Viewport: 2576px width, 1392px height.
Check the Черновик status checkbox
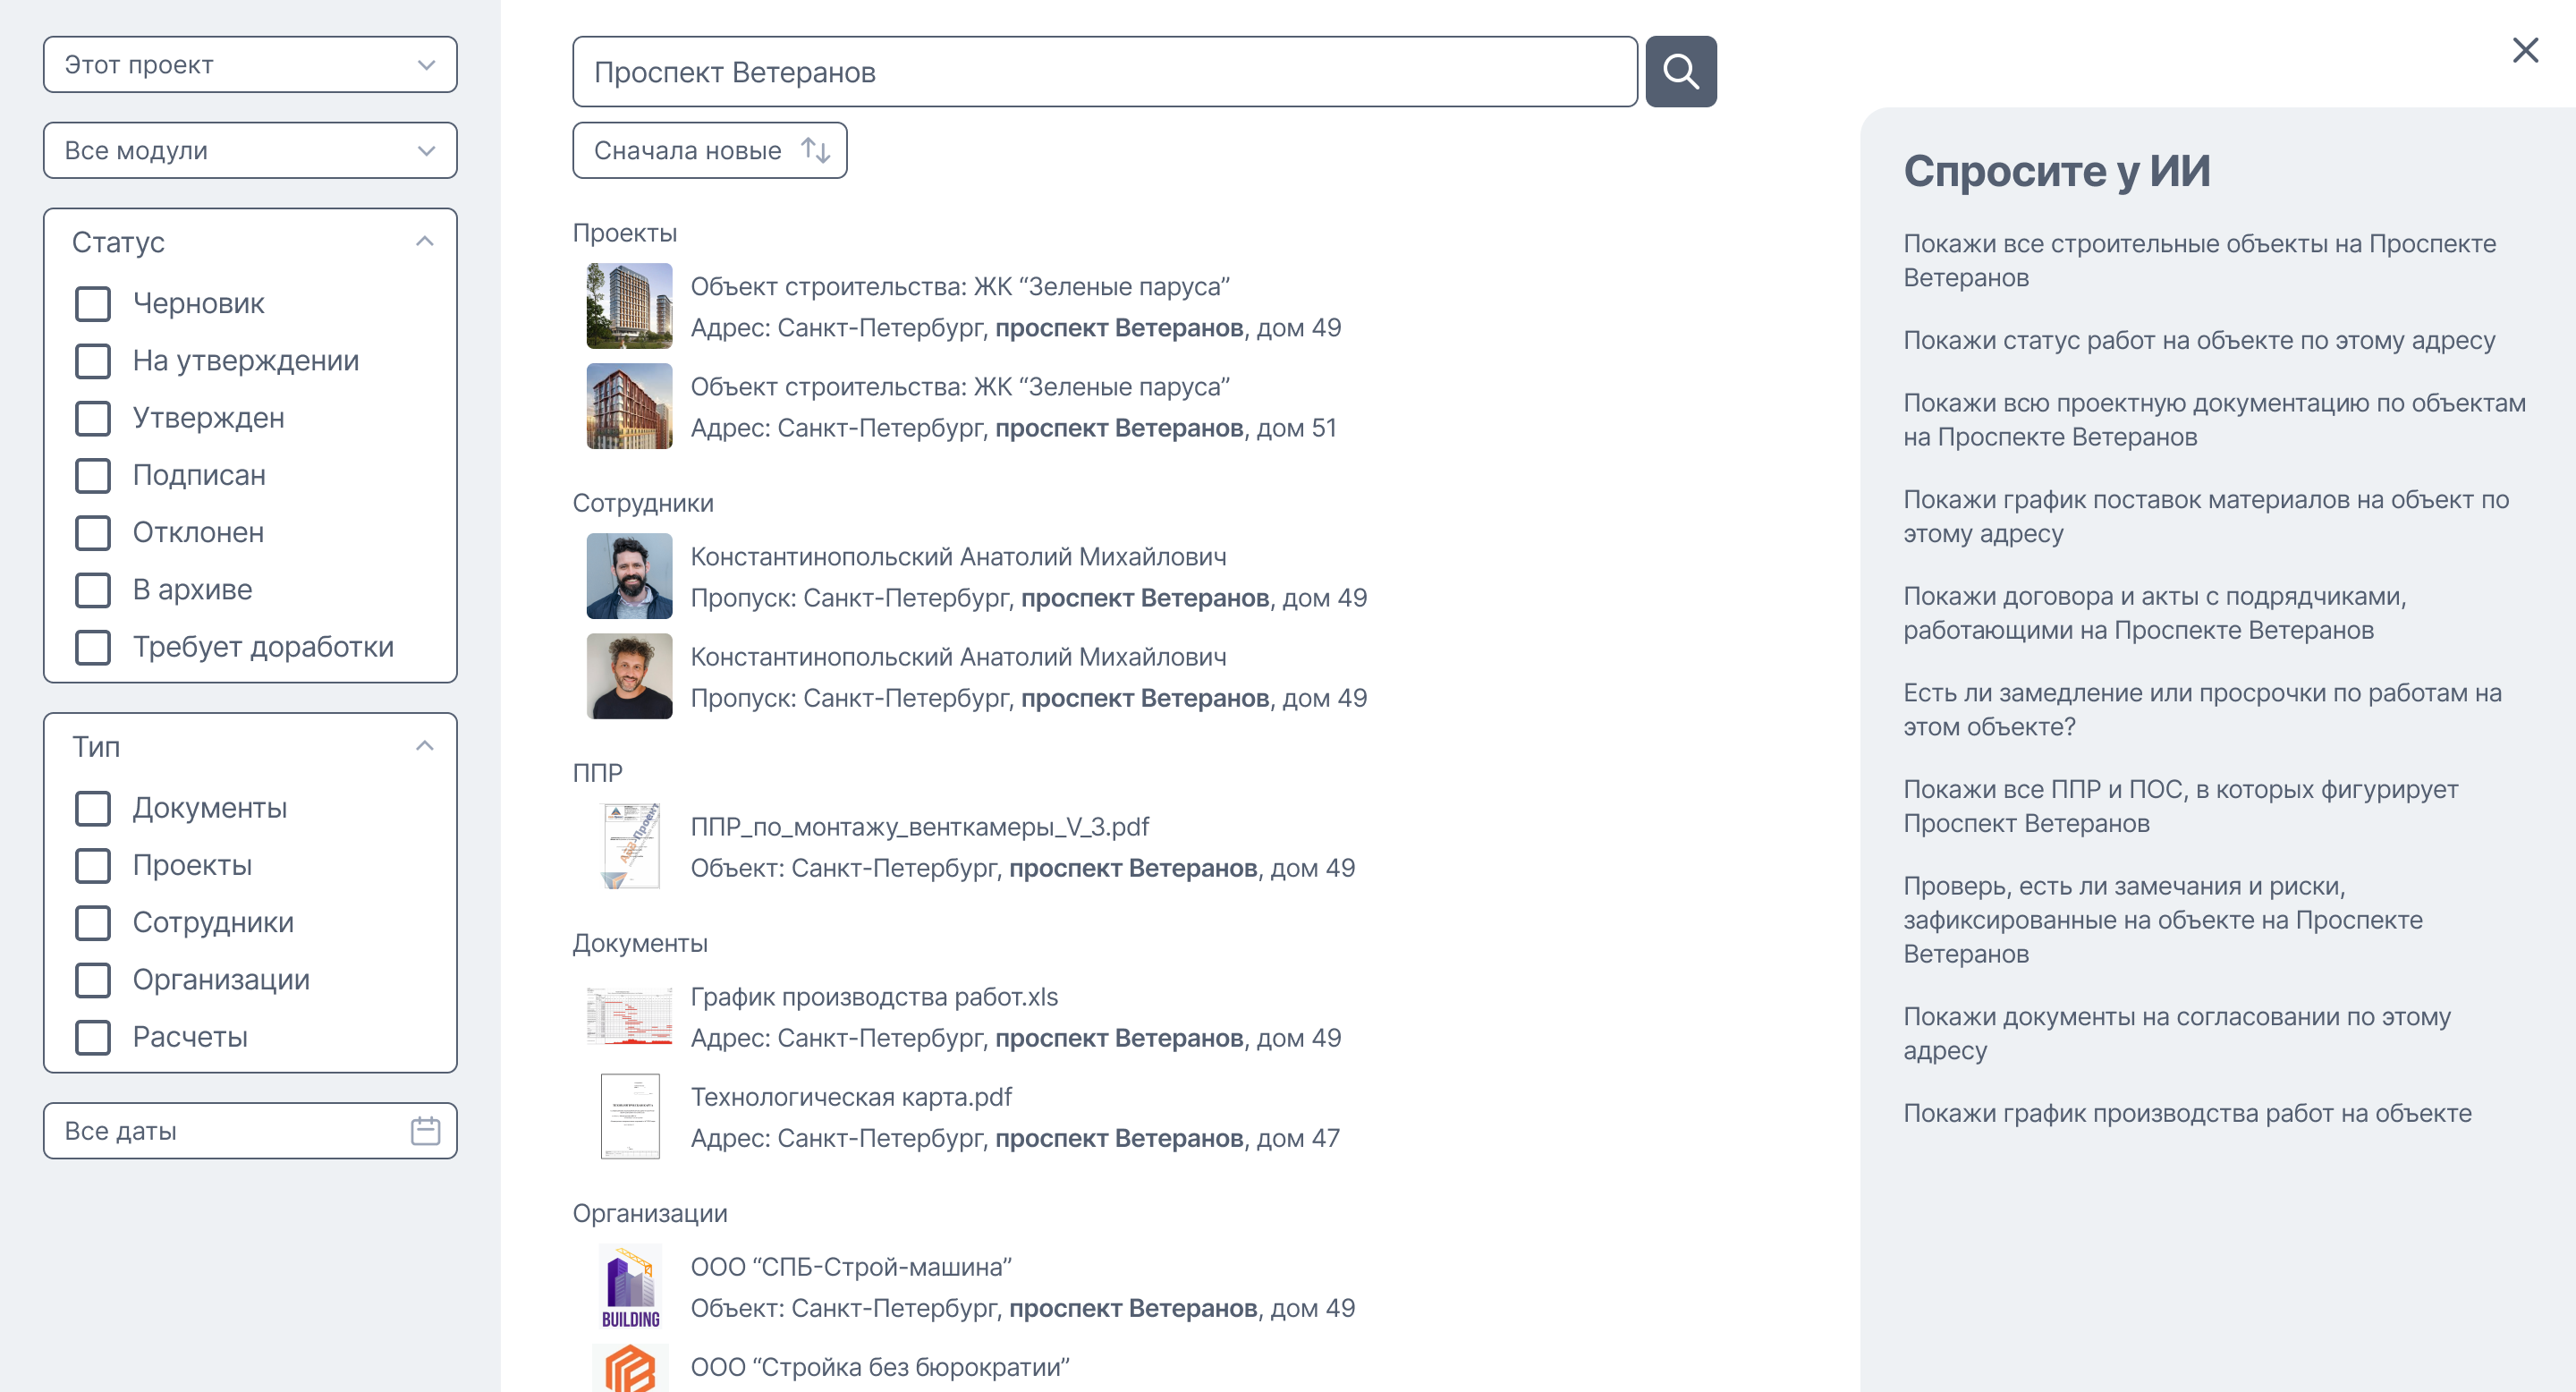93,304
